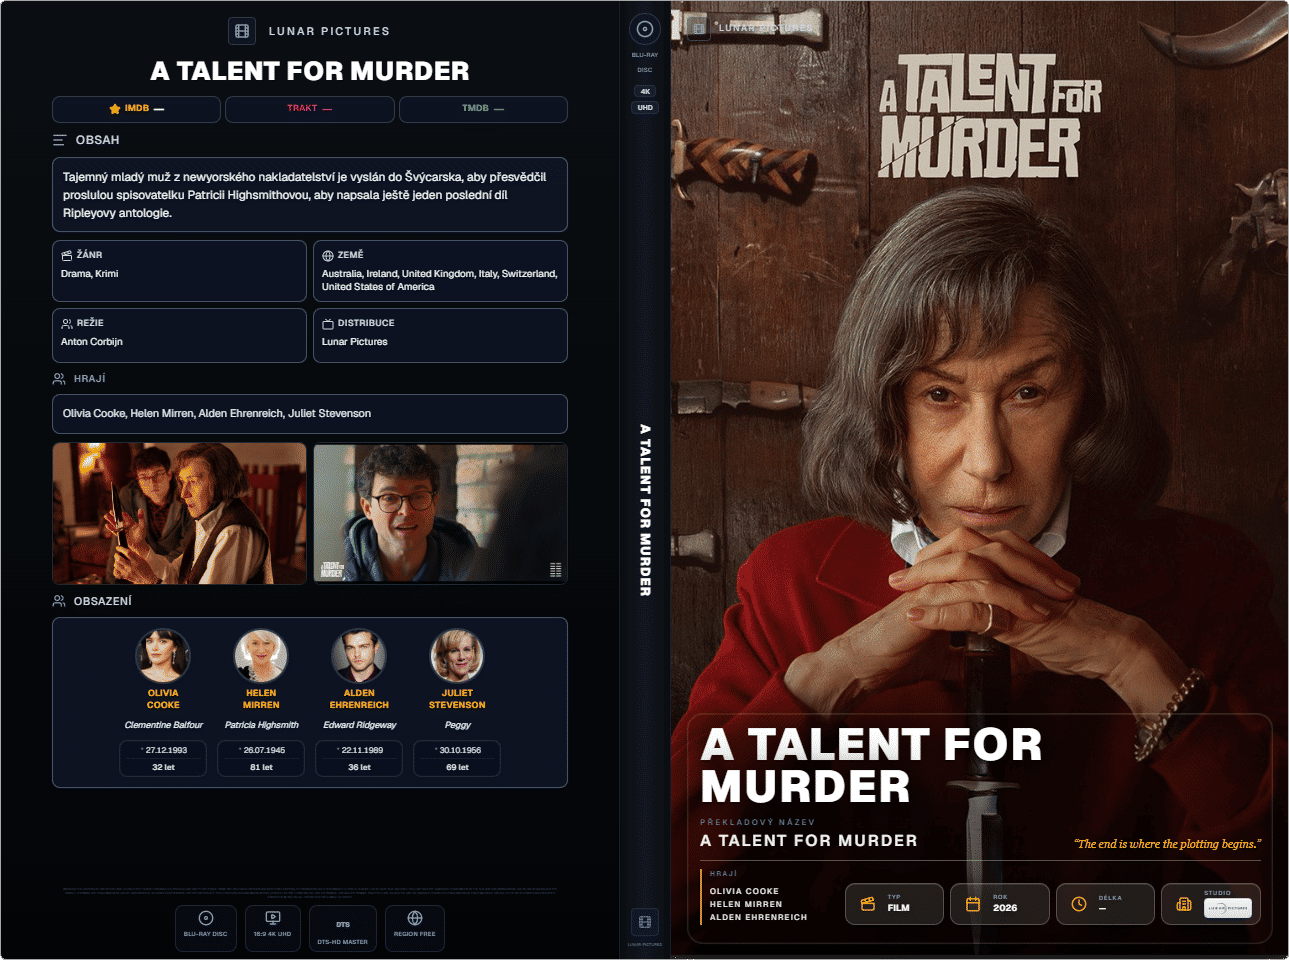Click the globe icon beside ZEMĚ
The width and height of the screenshot is (1289, 960).
[328, 256]
